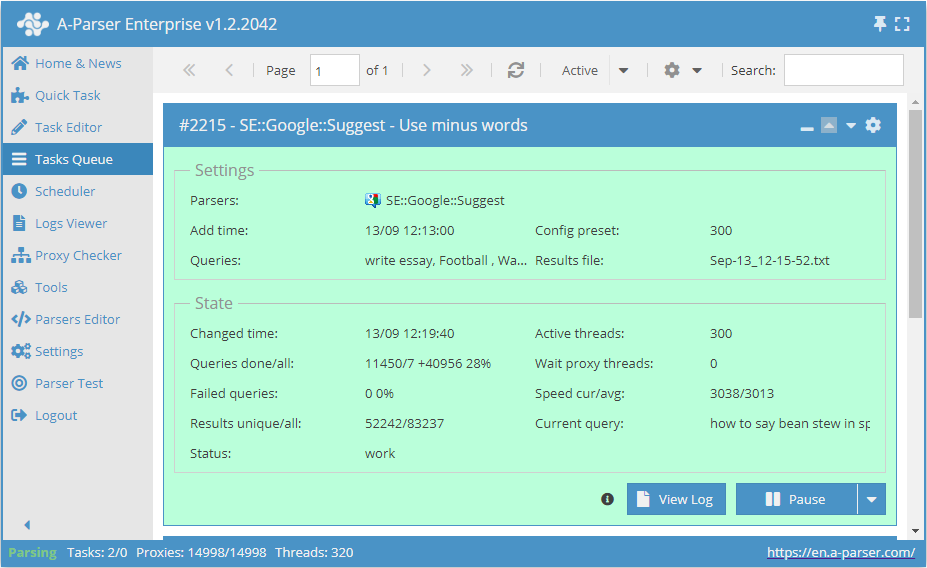Collapse the left sidebar arrow

(27, 525)
